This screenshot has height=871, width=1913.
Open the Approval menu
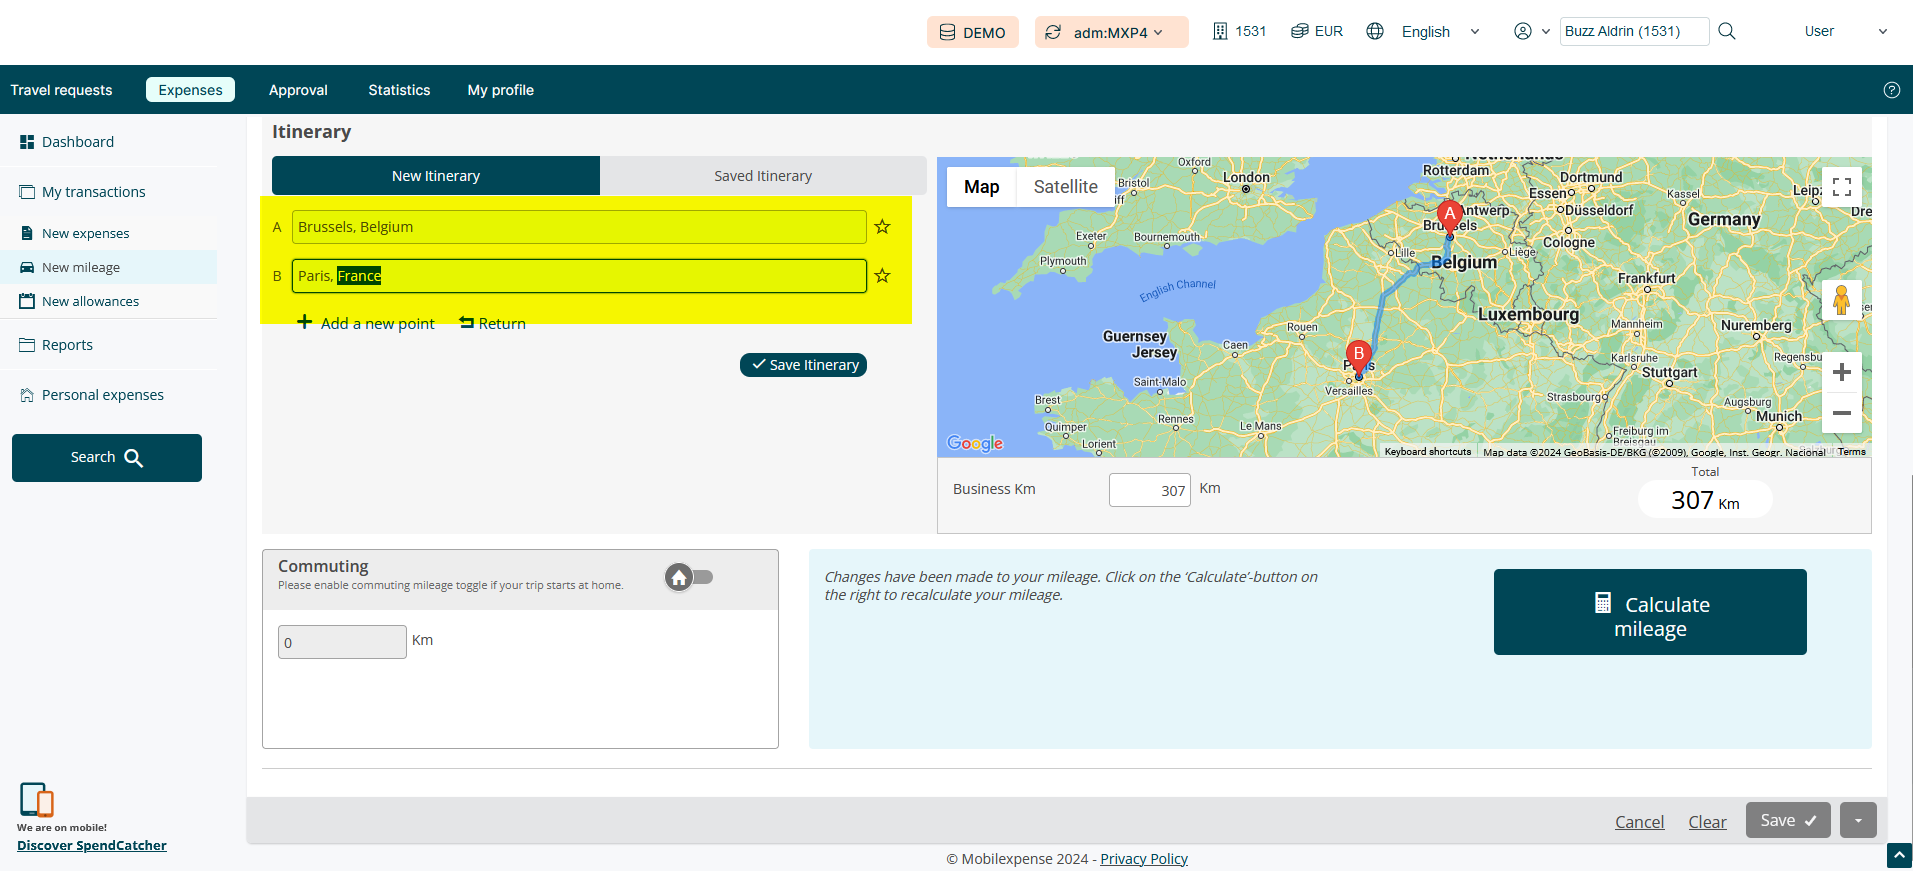[298, 90]
